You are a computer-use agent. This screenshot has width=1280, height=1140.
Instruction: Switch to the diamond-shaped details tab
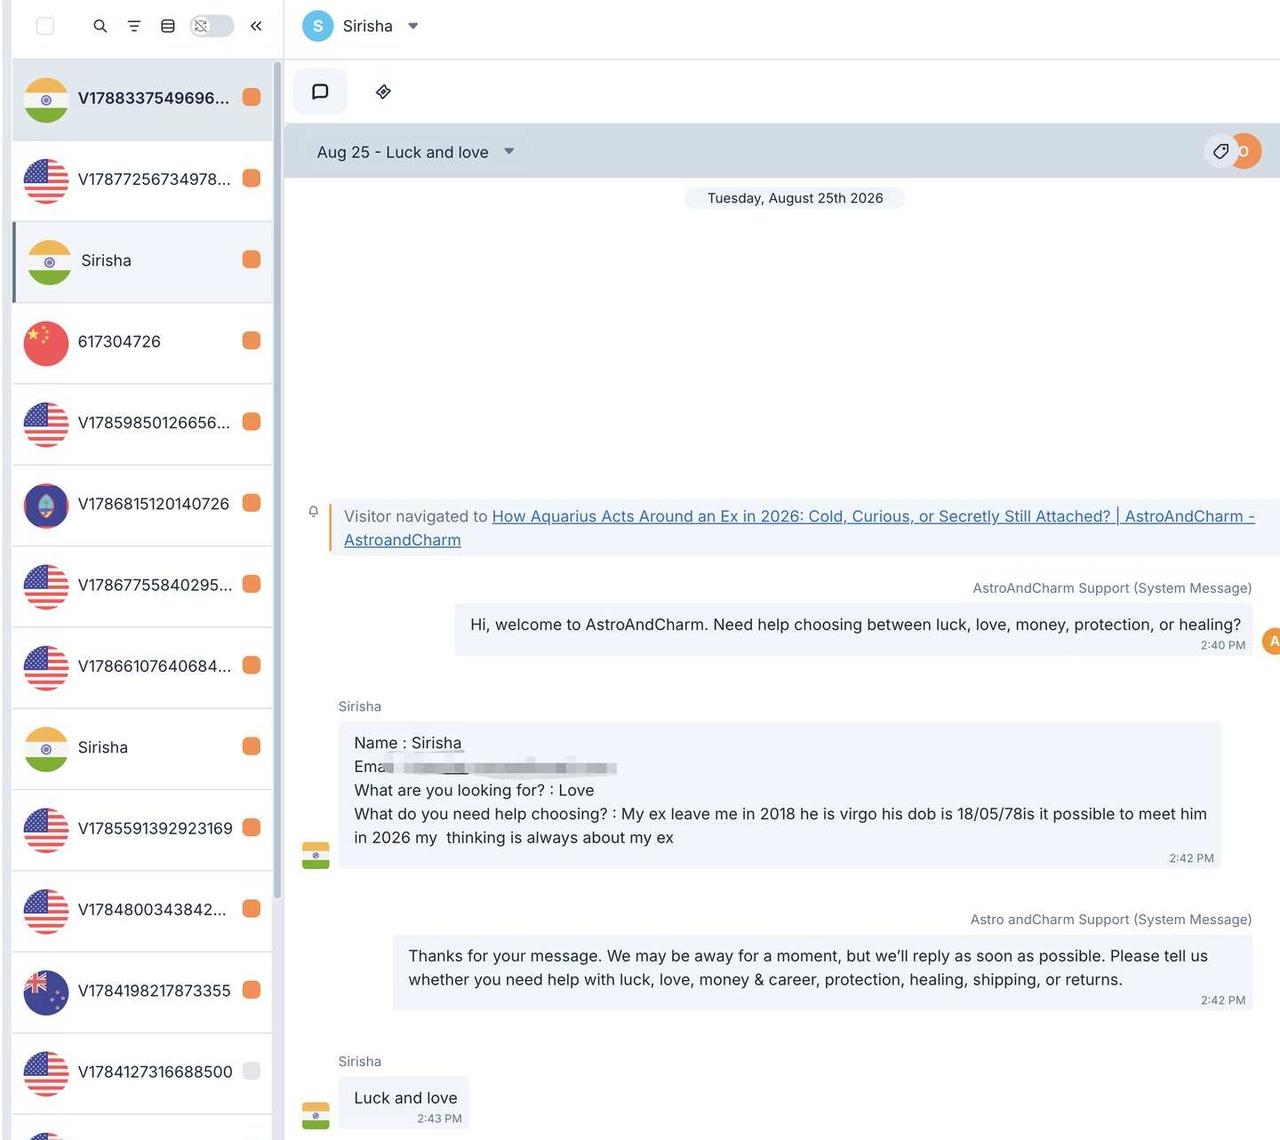[383, 92]
